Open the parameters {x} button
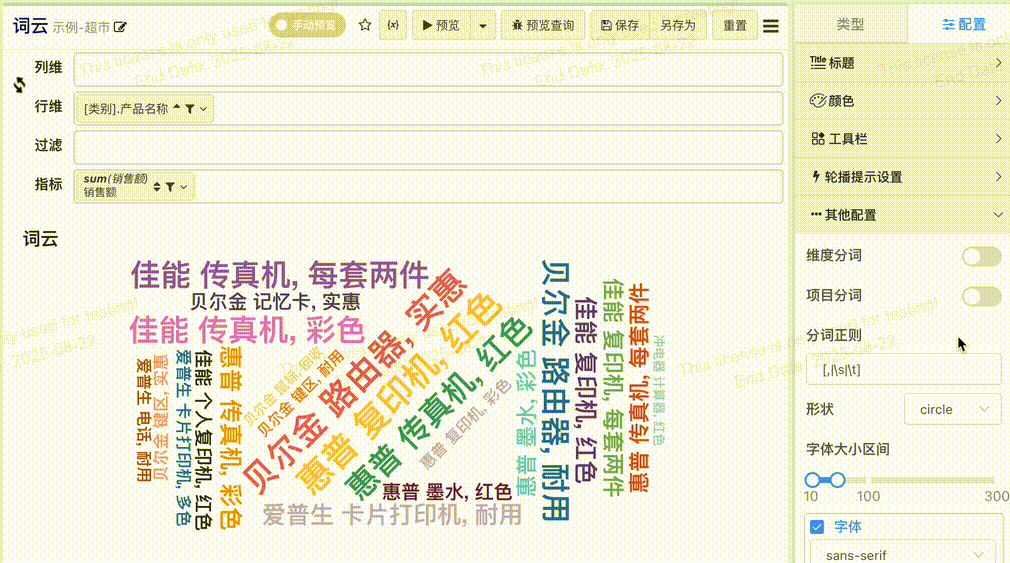This screenshot has height=563, width=1010. (x=393, y=25)
